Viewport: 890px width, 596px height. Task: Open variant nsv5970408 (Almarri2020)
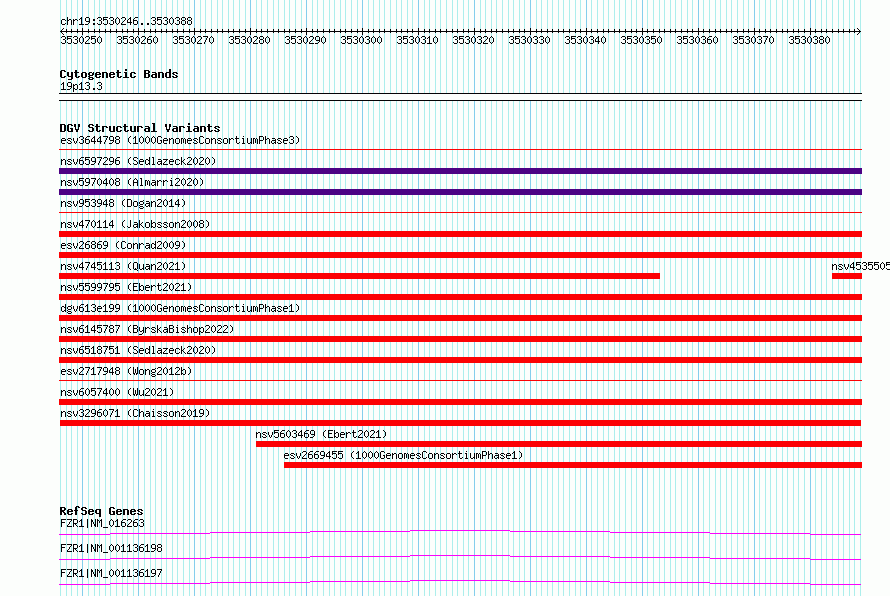[132, 182]
